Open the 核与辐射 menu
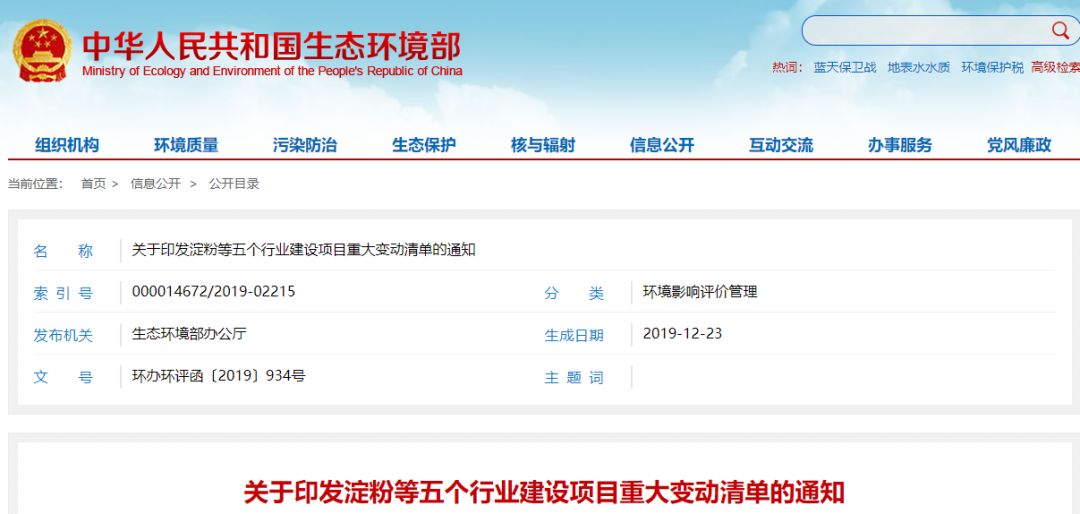This screenshot has width=1080, height=514. 543,145
